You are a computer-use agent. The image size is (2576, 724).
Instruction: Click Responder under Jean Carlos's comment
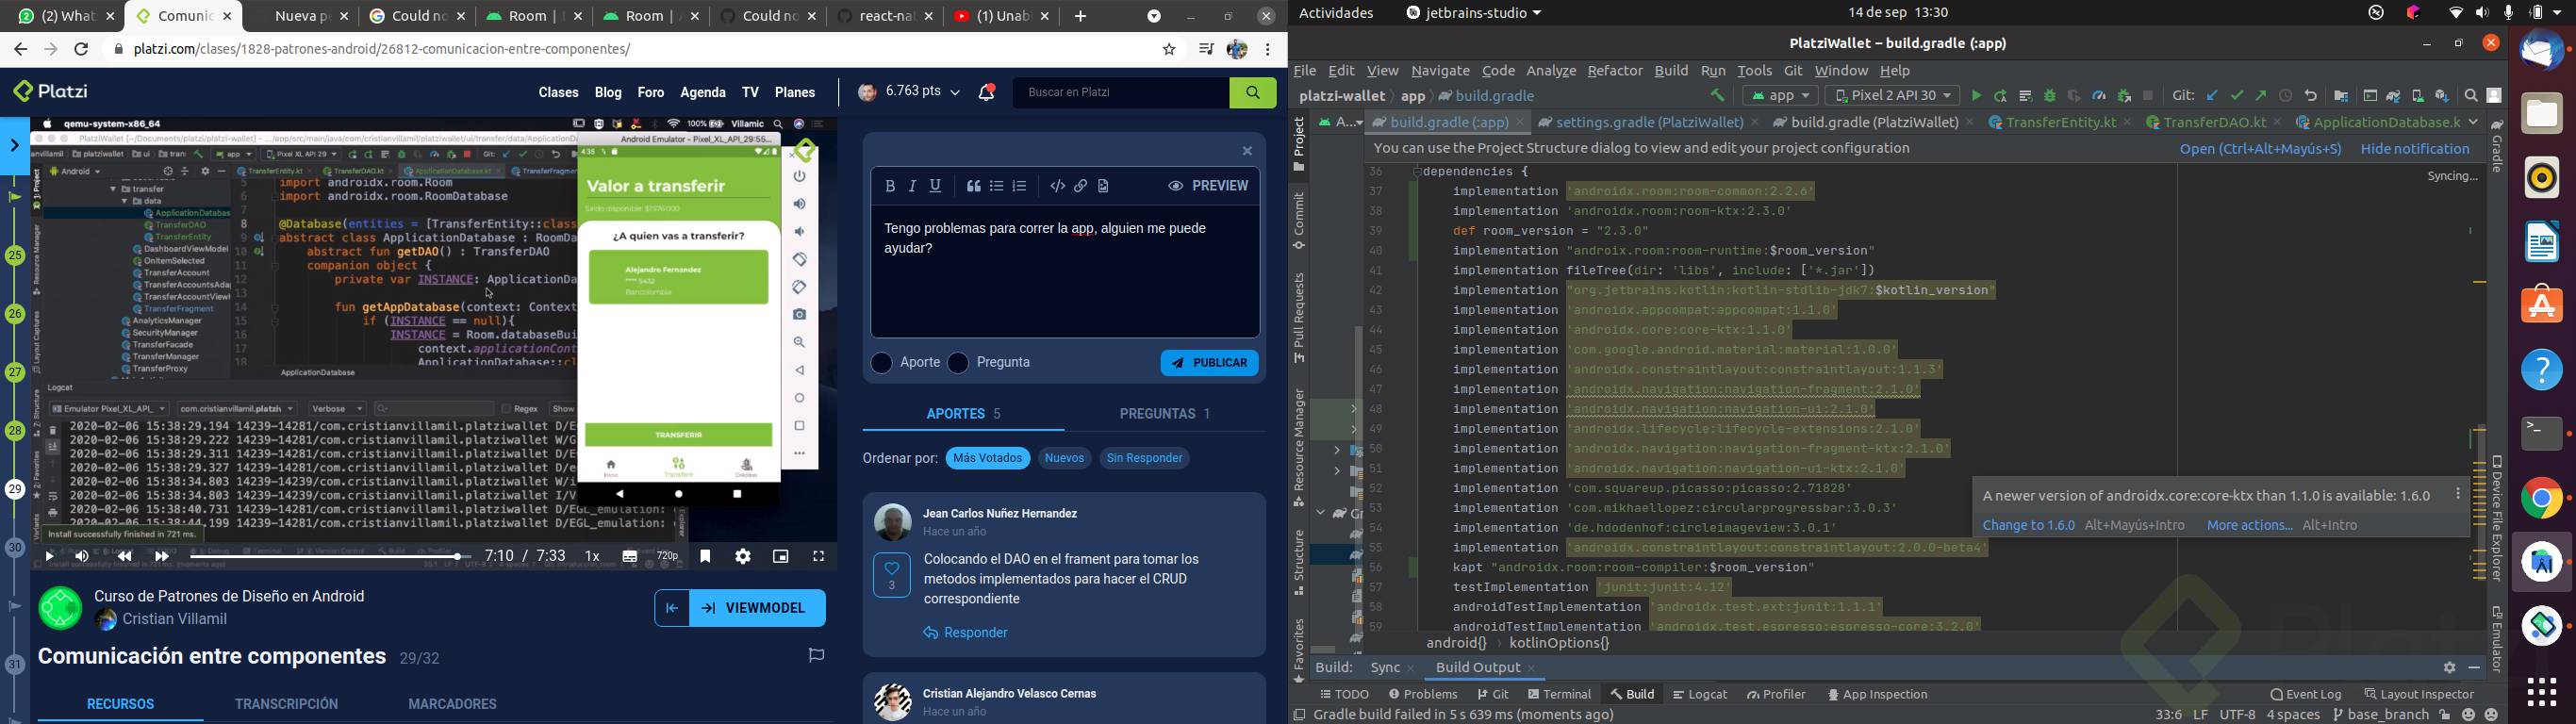[x=966, y=633]
